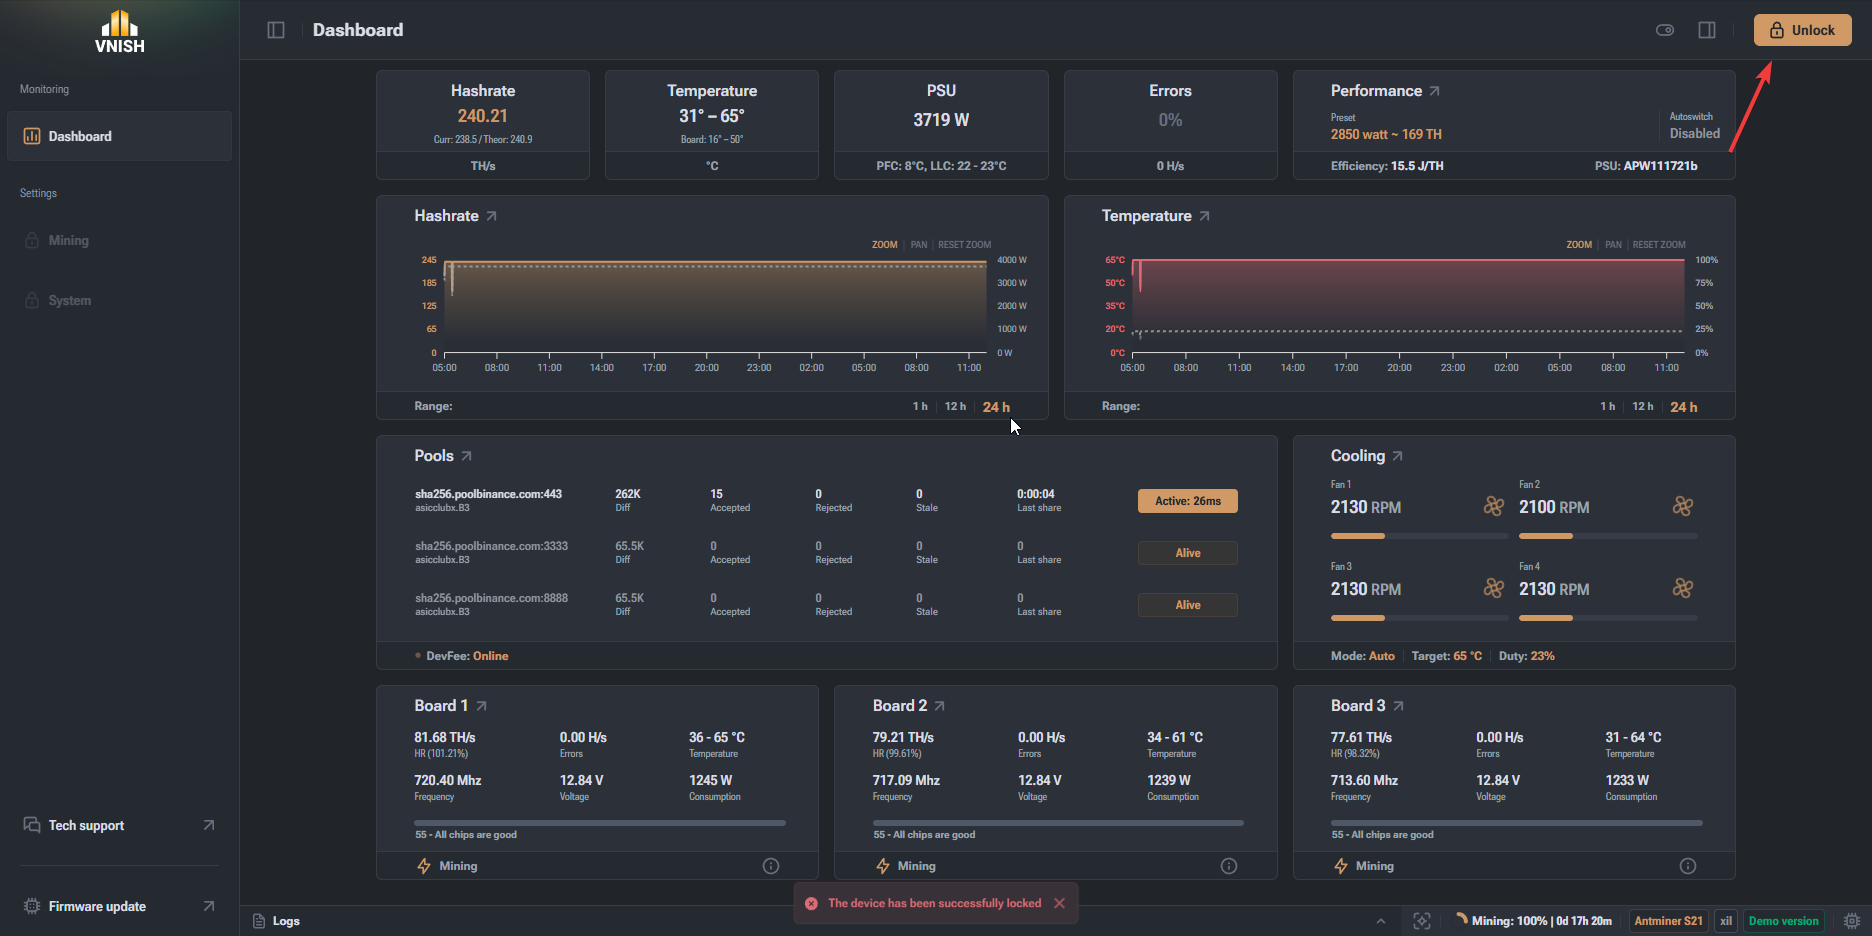
Task: Toggle the theme switch in header
Action: click(1665, 30)
